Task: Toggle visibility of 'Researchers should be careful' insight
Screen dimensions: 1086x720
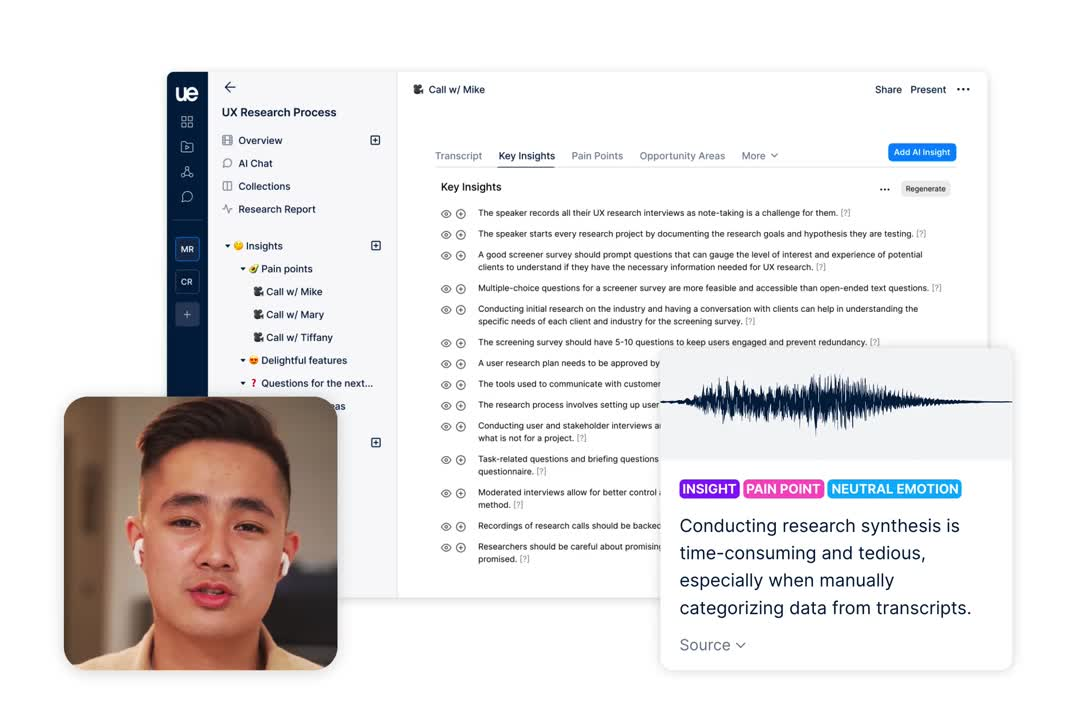Action: 446,547
